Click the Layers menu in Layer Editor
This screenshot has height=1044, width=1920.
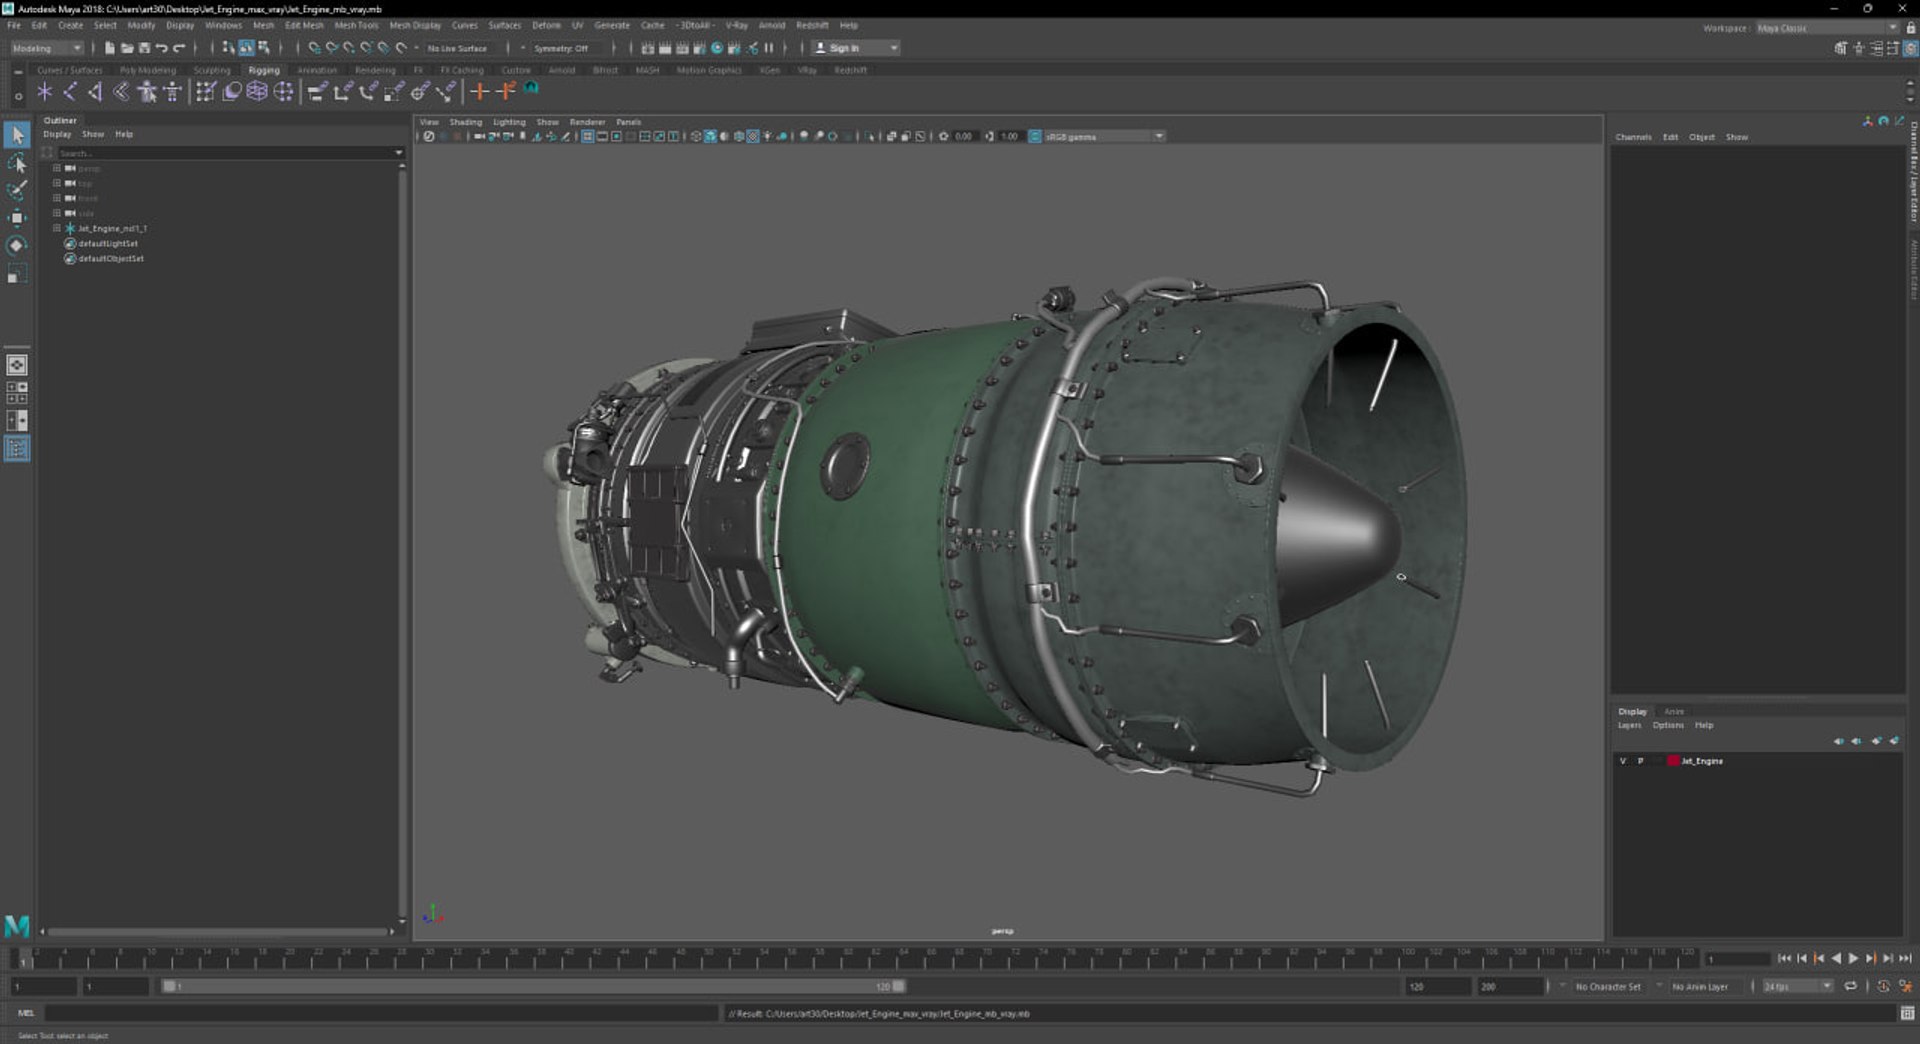[1629, 725]
